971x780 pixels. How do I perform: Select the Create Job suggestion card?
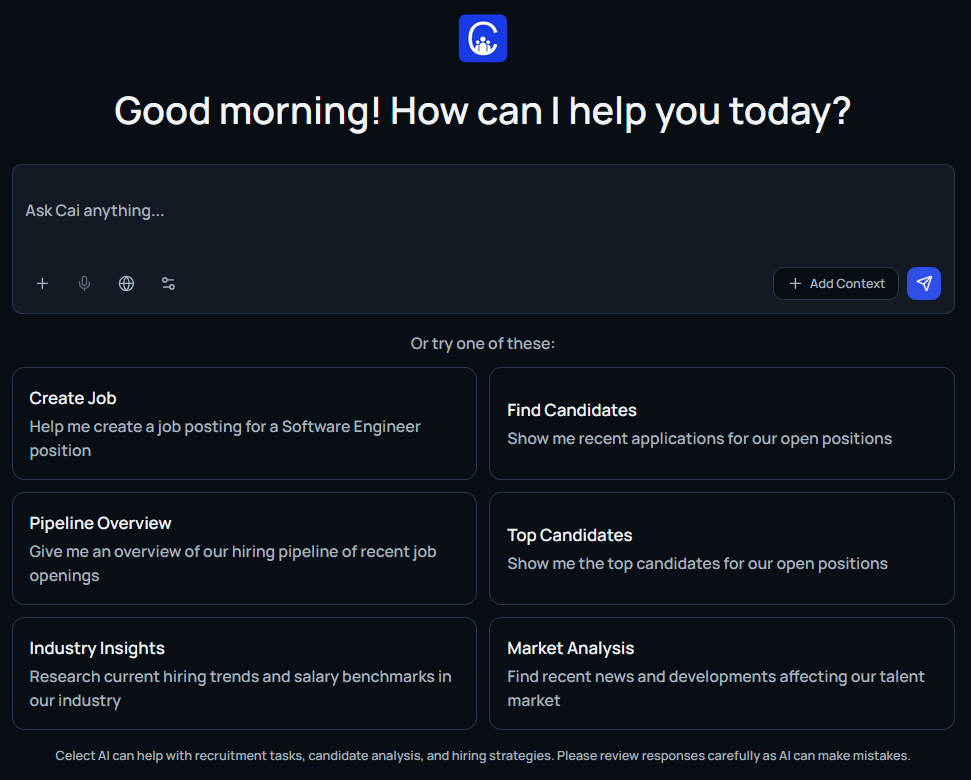[244, 423]
